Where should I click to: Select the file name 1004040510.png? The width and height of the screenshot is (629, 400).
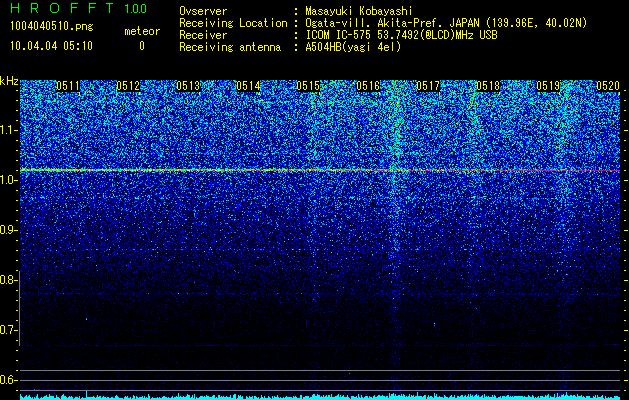pyautogui.click(x=52, y=26)
